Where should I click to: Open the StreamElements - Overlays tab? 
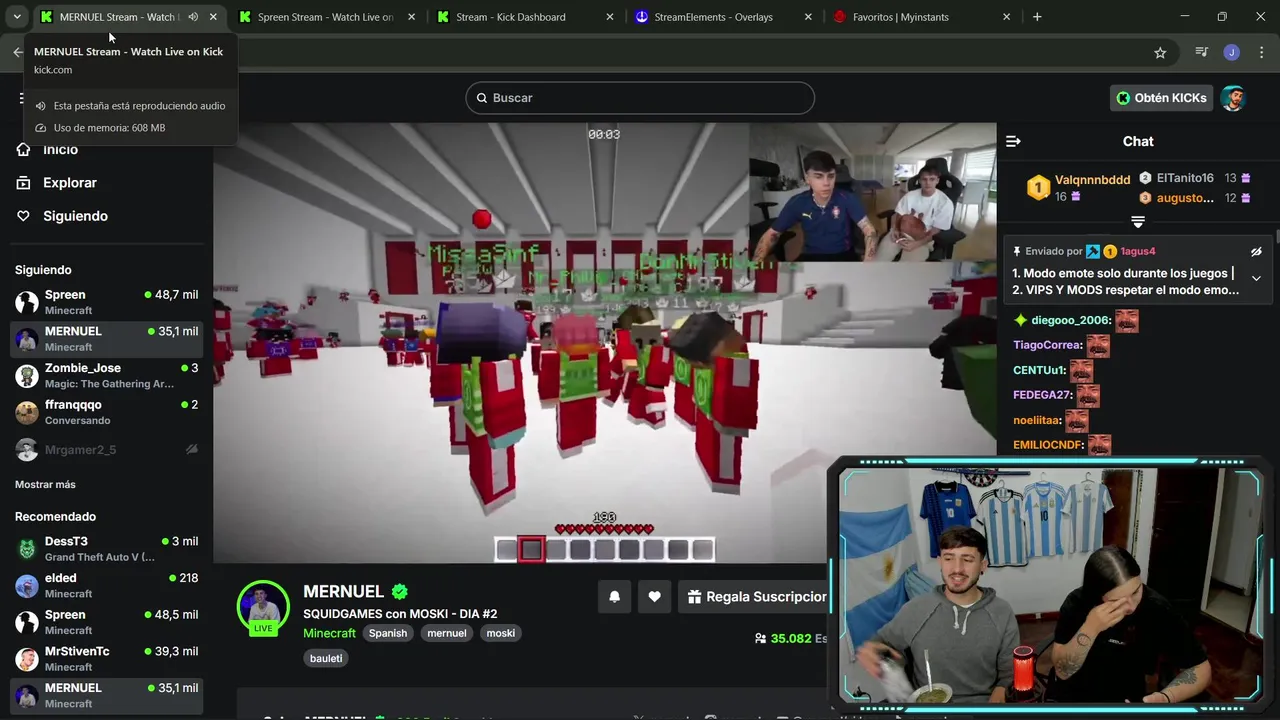coord(713,17)
